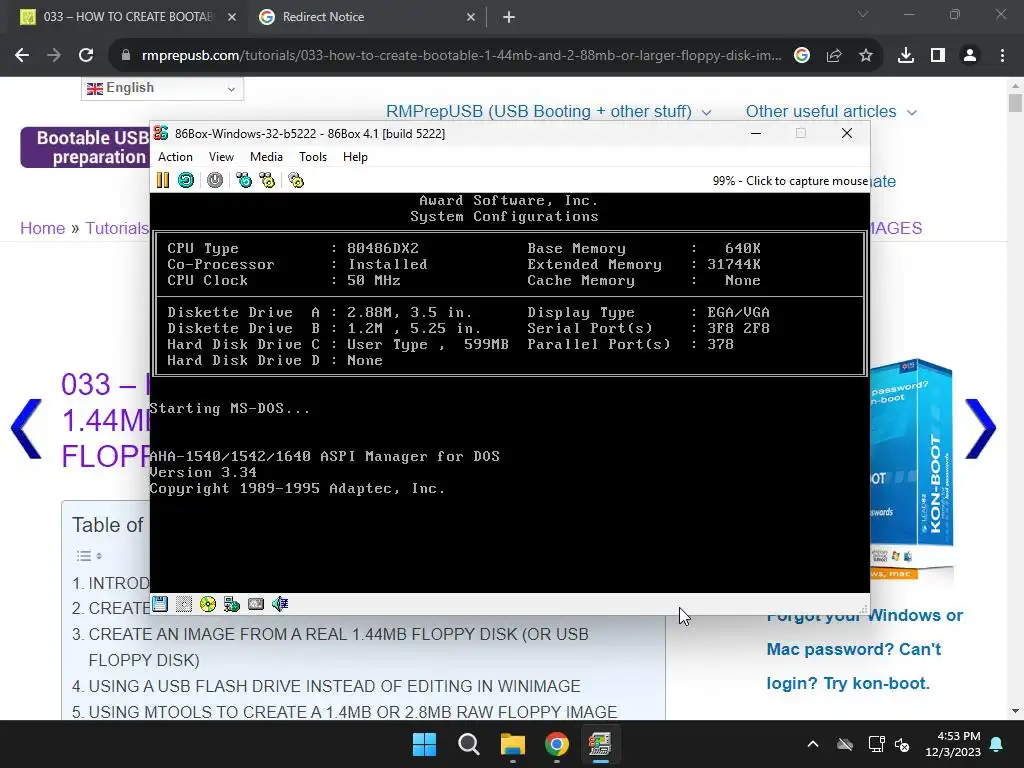The width and height of the screenshot is (1024, 768).
Task: Click the CD-ROM drive status icon
Action: click(208, 604)
